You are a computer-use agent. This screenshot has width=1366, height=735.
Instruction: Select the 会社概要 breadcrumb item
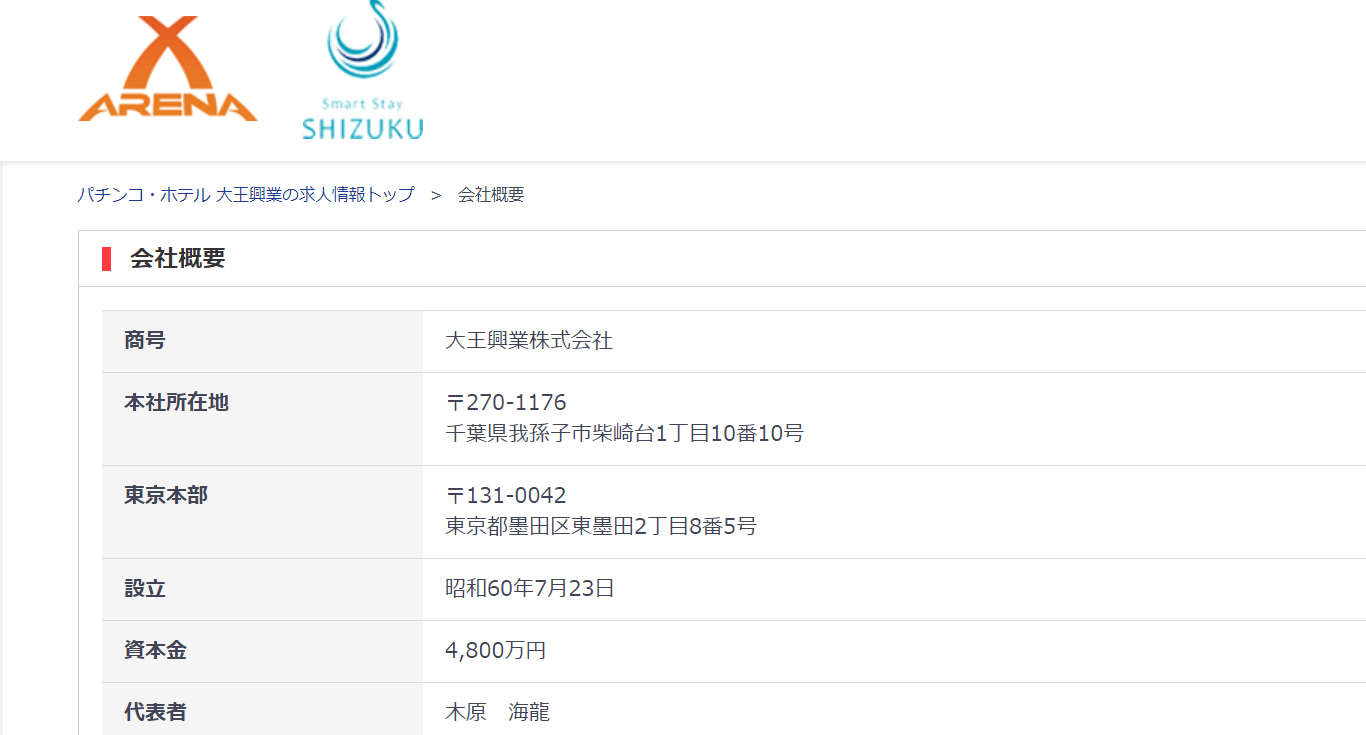click(491, 195)
